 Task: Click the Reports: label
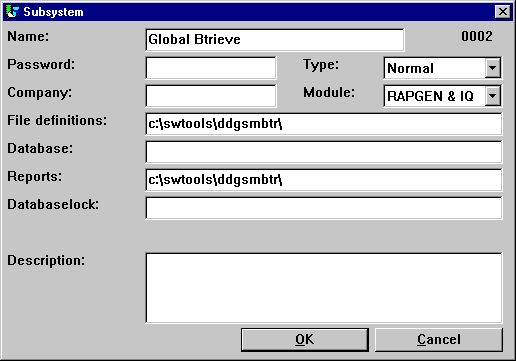point(35,176)
